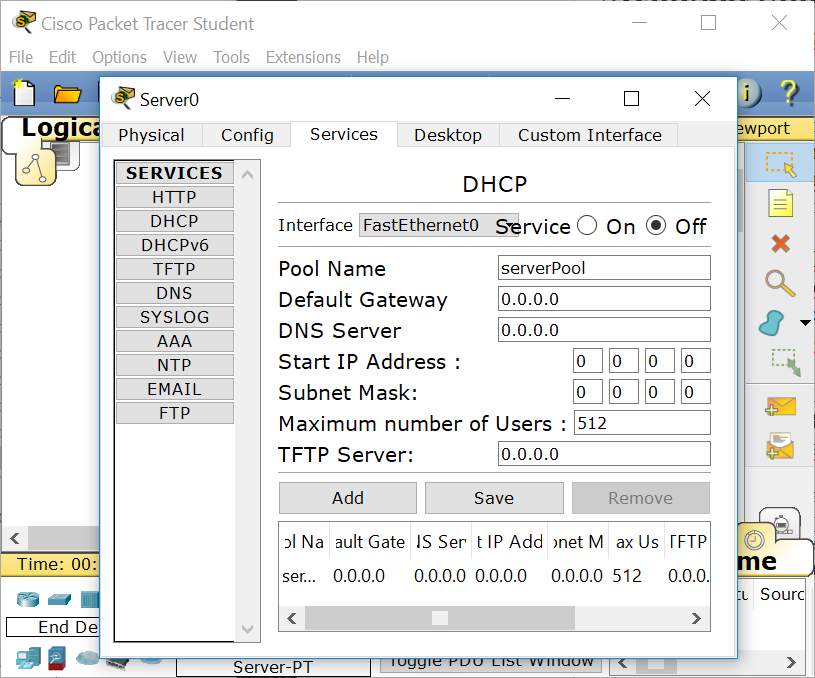
Task: Select the Routers device category icon
Action: point(28,599)
